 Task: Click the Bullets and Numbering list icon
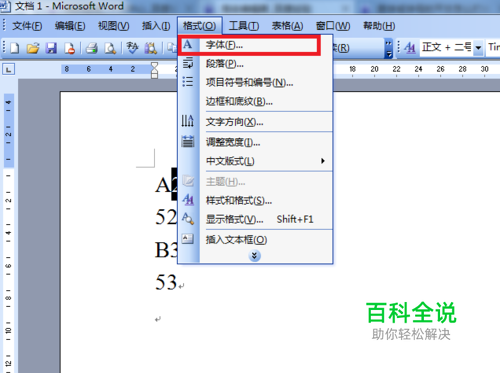tap(188, 82)
